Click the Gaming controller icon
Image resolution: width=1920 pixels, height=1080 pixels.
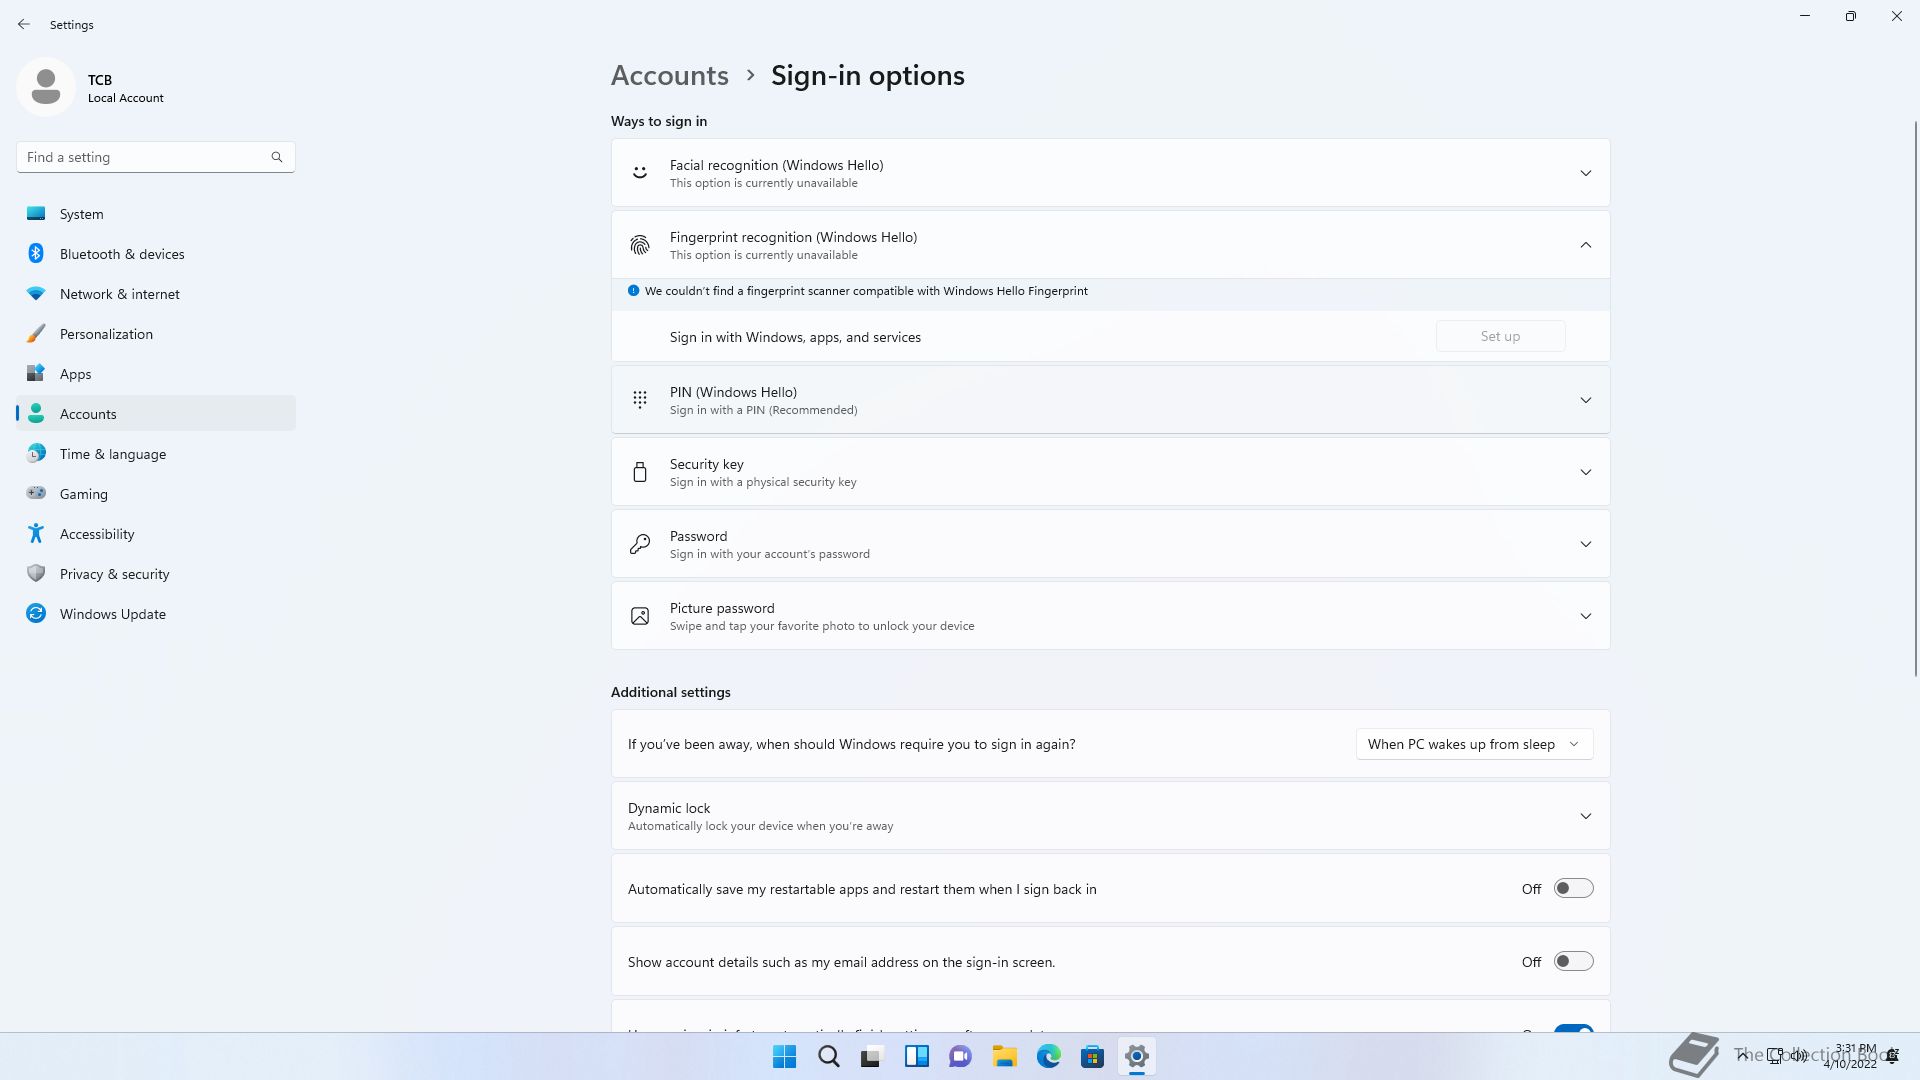point(36,493)
